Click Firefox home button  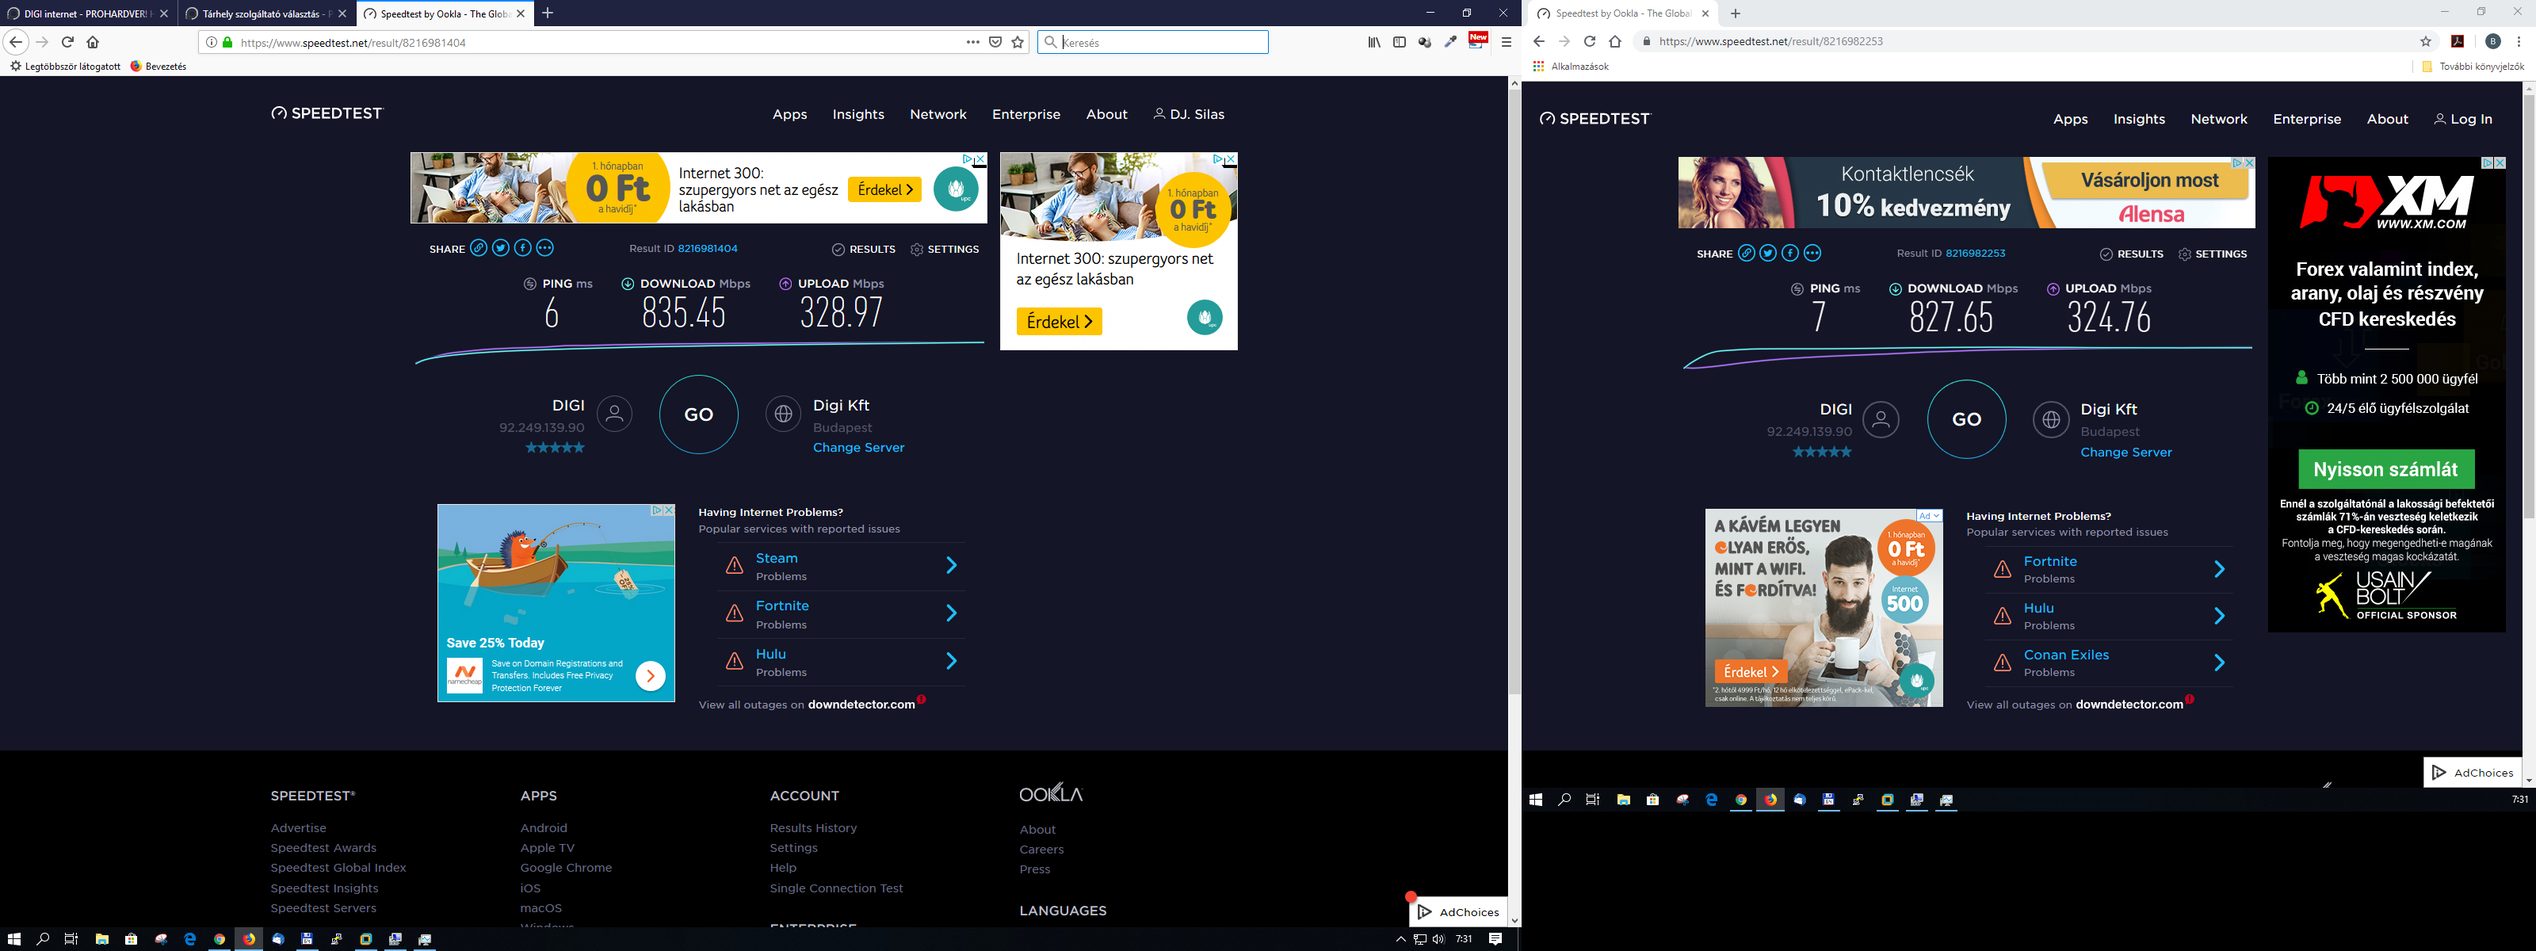93,42
